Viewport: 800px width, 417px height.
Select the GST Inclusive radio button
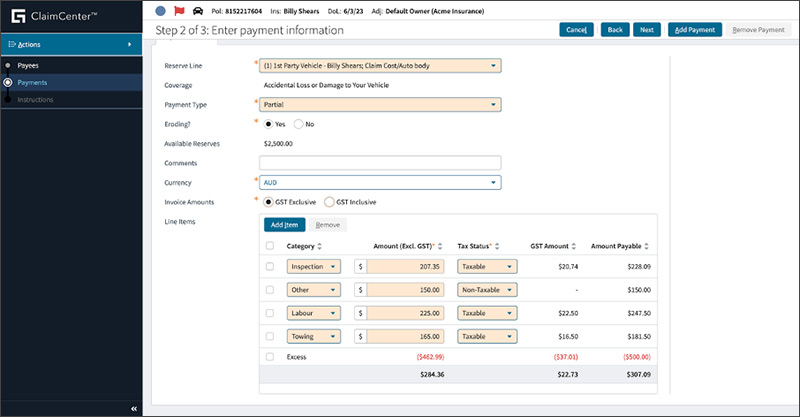(330, 202)
